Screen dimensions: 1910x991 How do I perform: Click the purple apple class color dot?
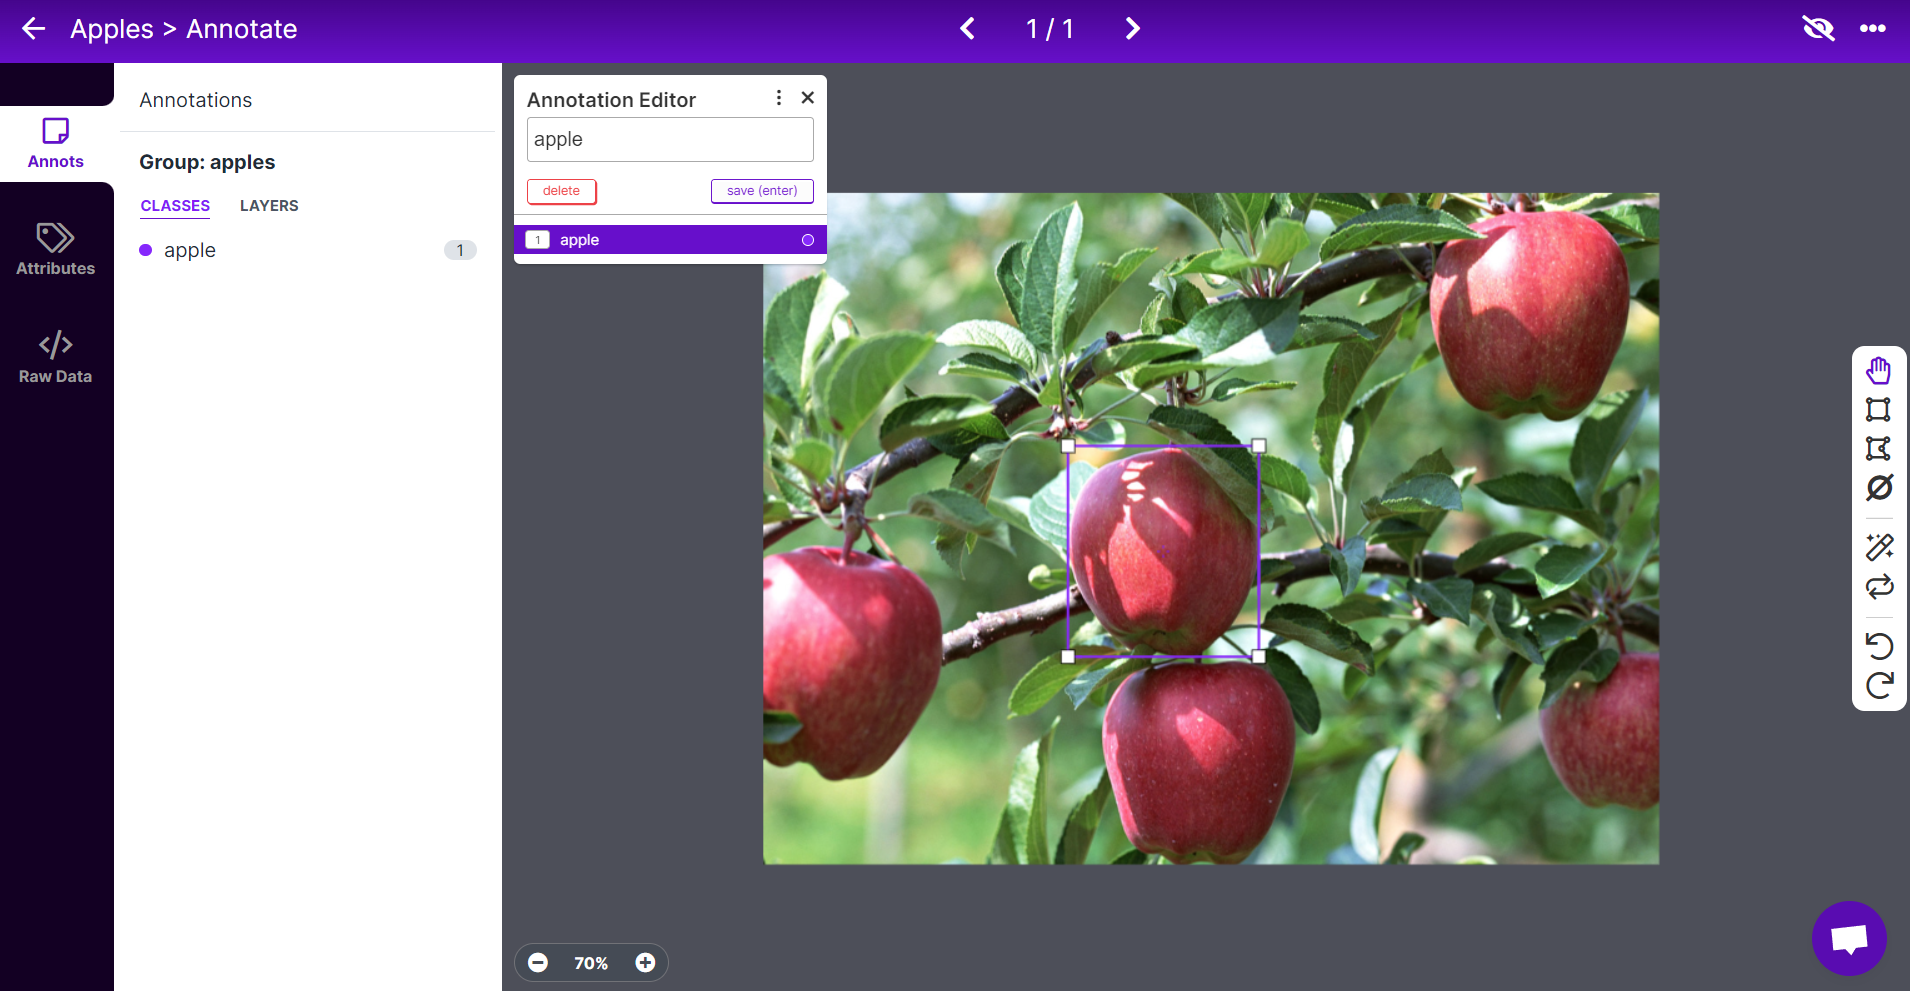click(146, 250)
